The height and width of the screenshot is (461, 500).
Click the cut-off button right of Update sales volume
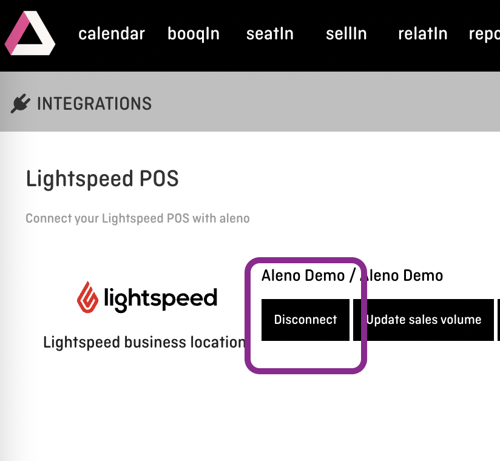point(499,320)
